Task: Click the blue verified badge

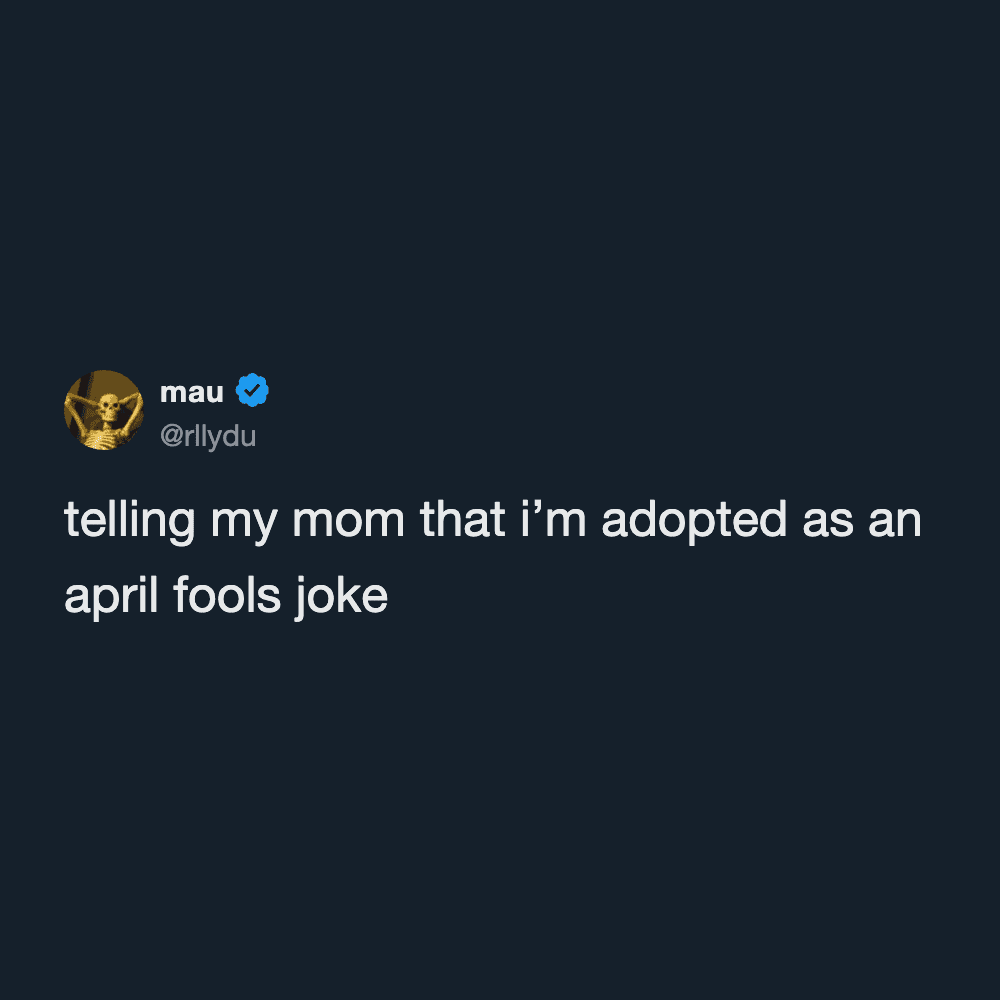Action: click(x=252, y=391)
